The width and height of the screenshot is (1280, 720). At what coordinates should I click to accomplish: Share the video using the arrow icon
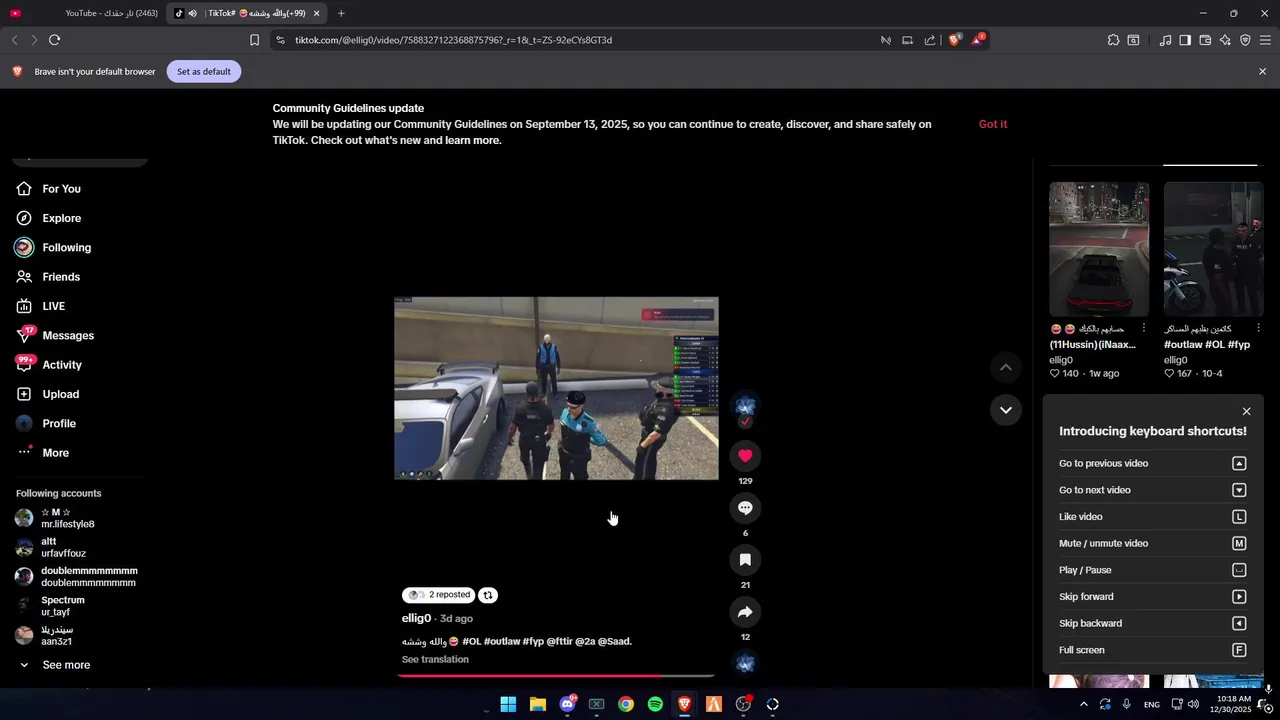[x=745, y=612]
